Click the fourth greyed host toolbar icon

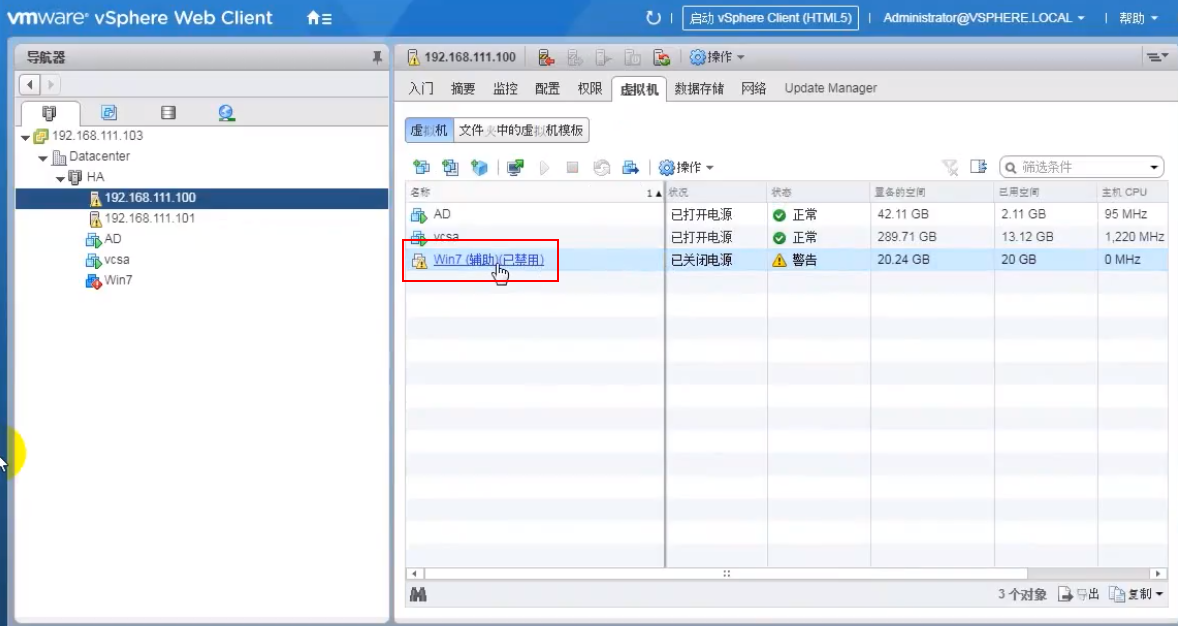[633, 57]
